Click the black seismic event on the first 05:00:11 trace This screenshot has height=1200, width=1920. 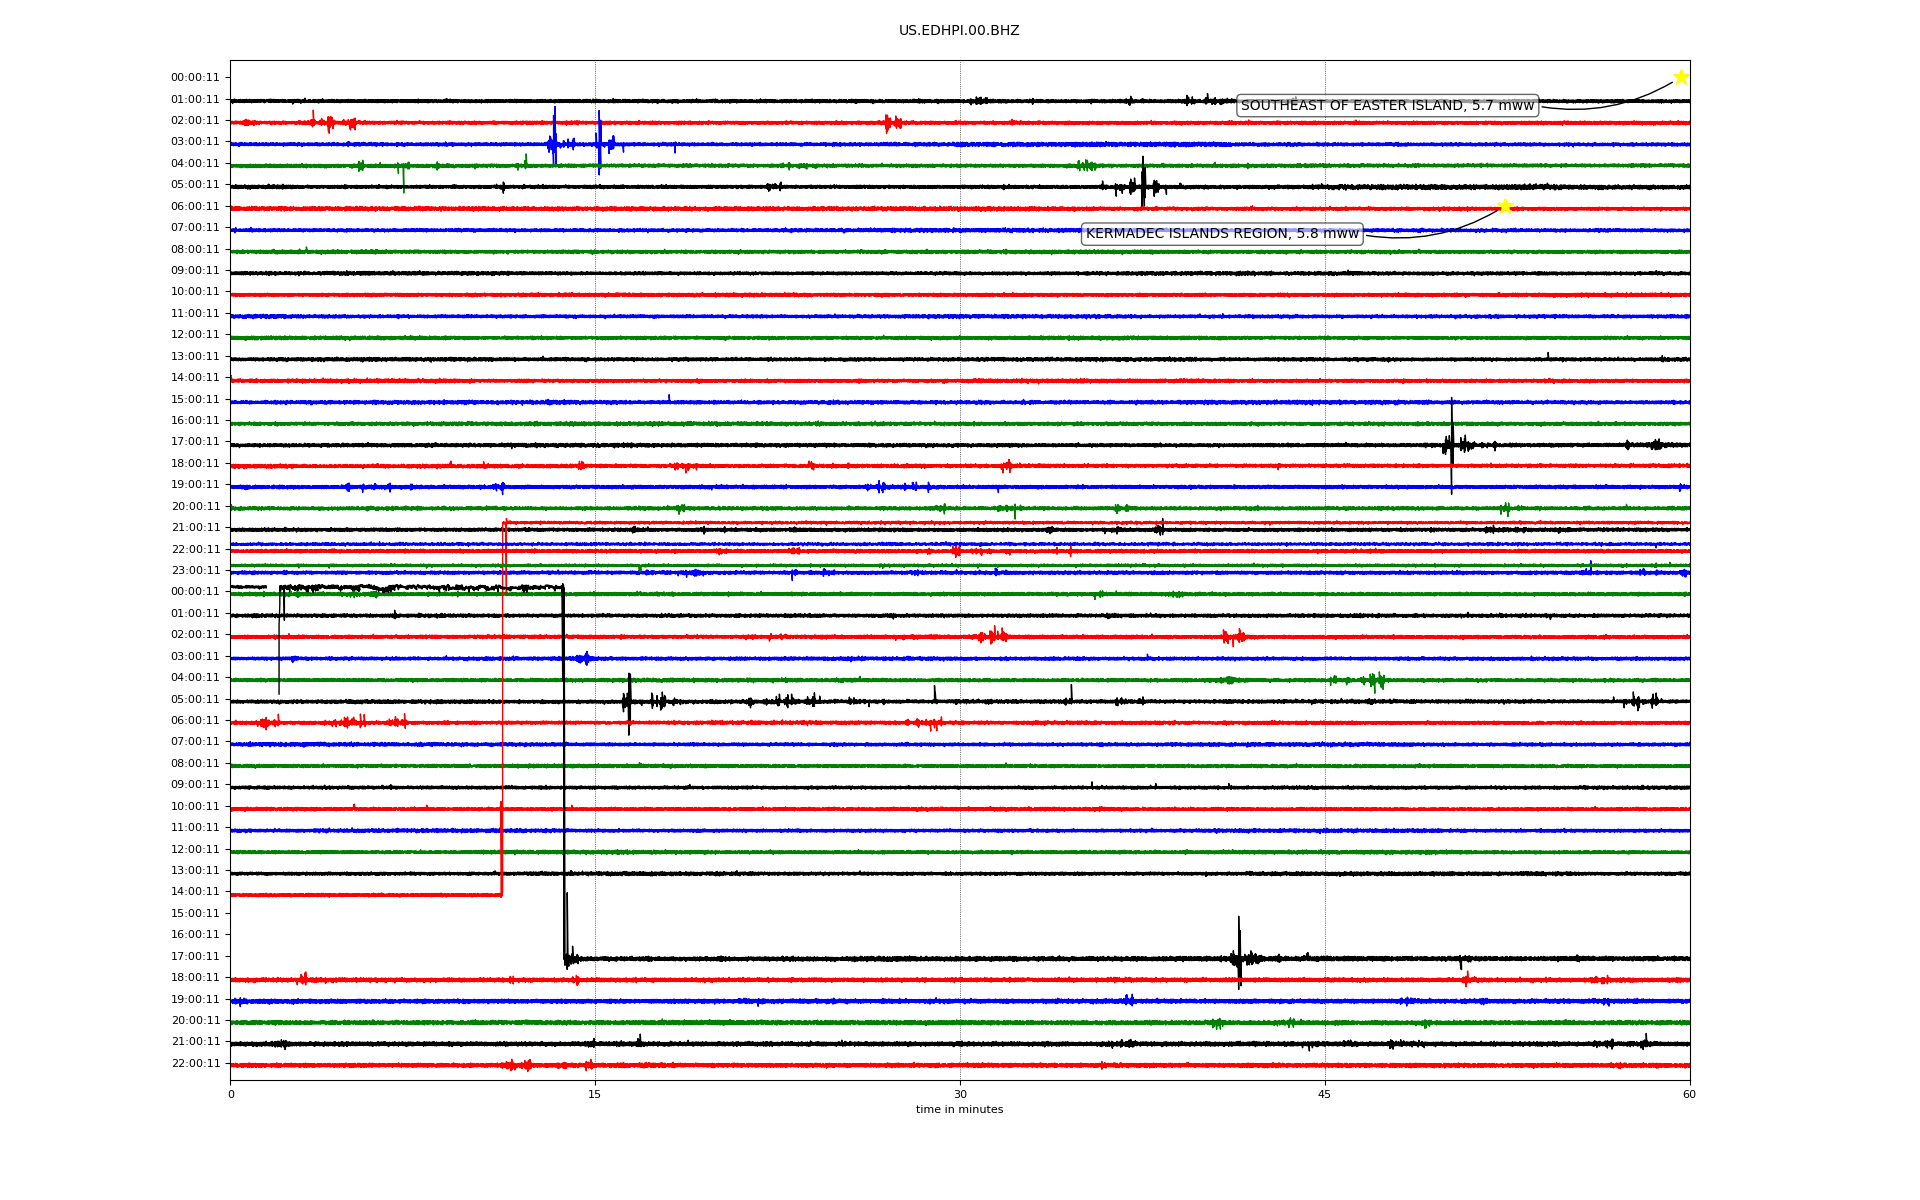click(x=1143, y=185)
